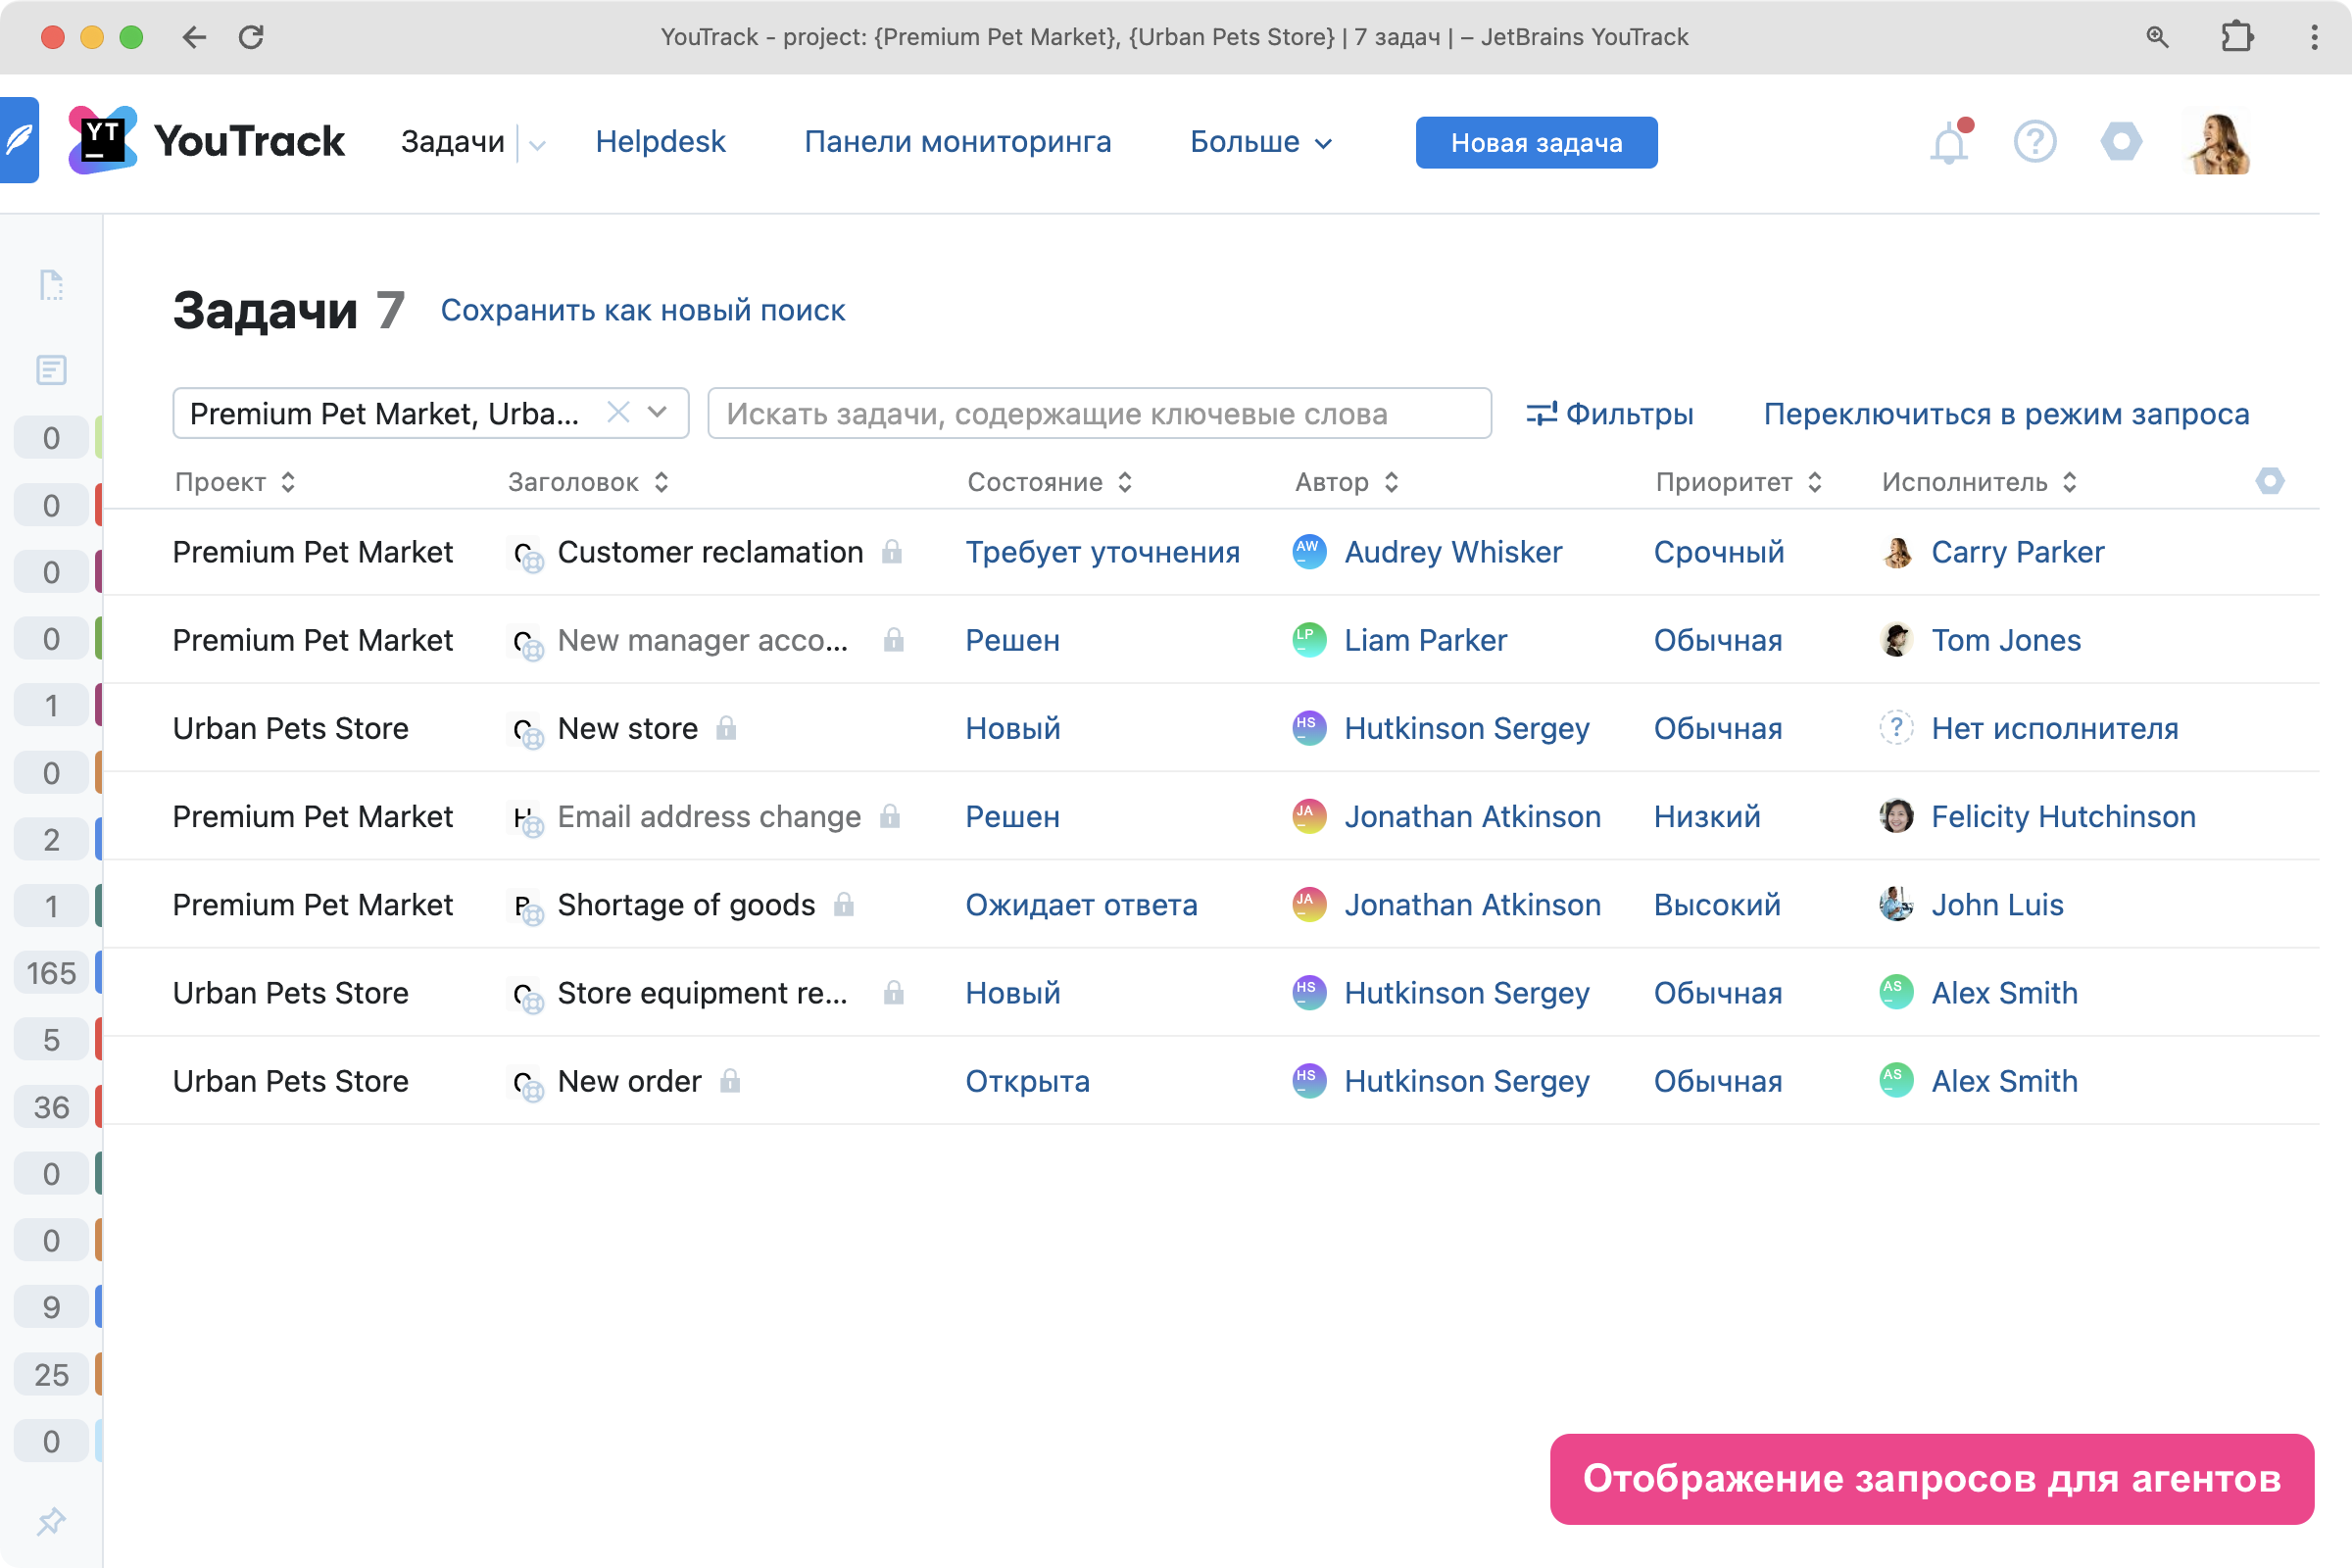Viewport: 2352px width, 1568px height.
Task: Click Сохранить как новый поиск link
Action: 643,311
